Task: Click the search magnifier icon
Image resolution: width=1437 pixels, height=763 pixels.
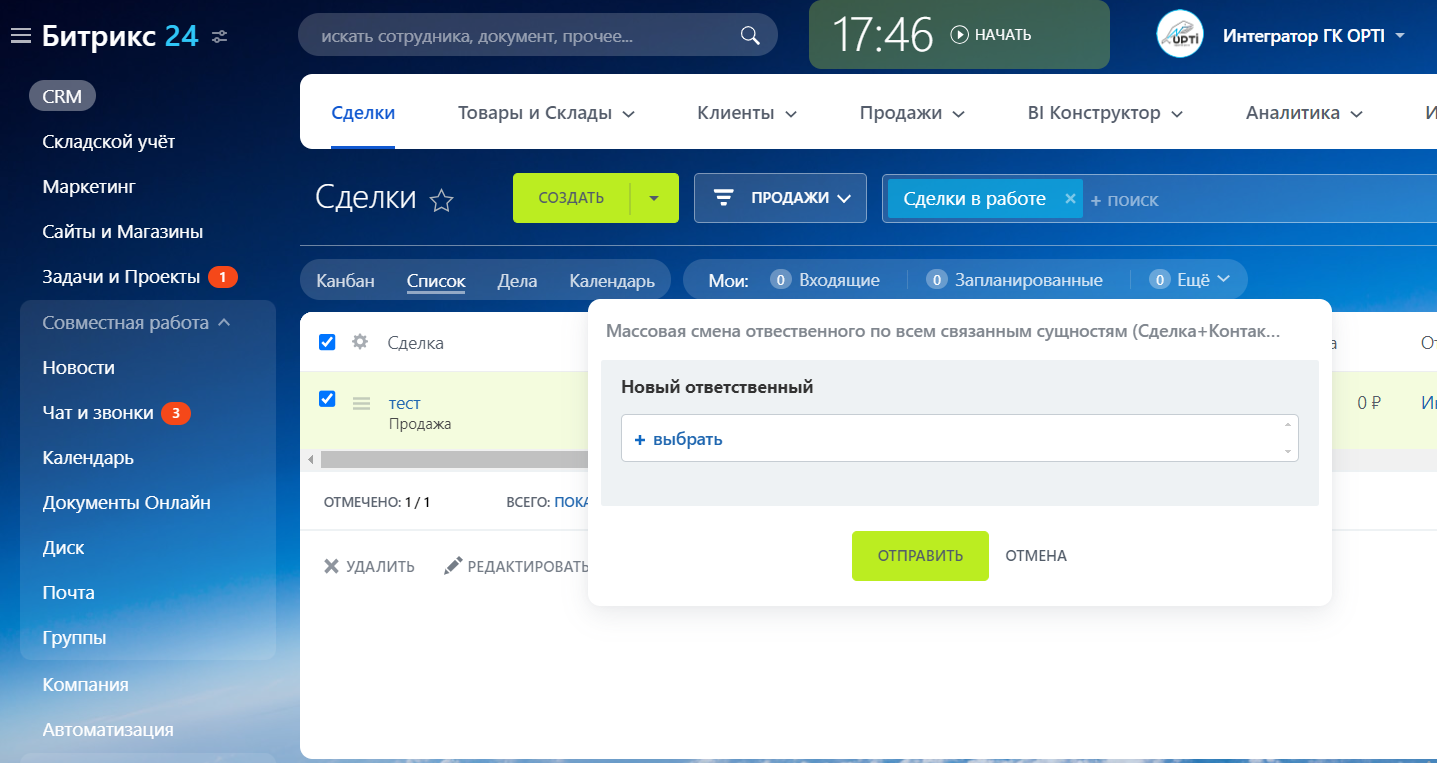Action: (750, 36)
